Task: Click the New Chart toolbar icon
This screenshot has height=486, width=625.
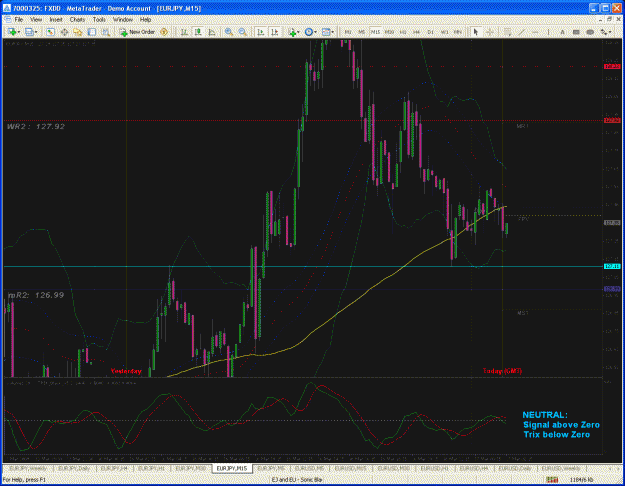Action: (x=12, y=32)
